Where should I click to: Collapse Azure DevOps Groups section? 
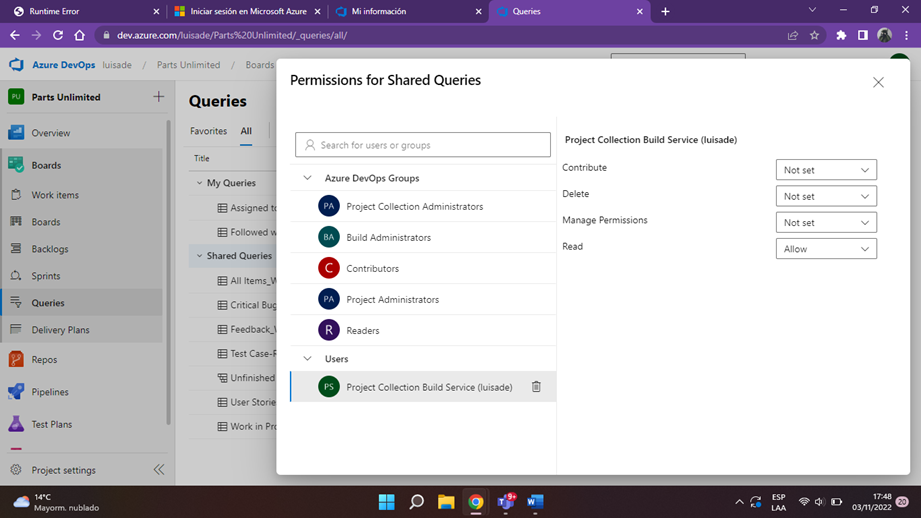coord(307,178)
